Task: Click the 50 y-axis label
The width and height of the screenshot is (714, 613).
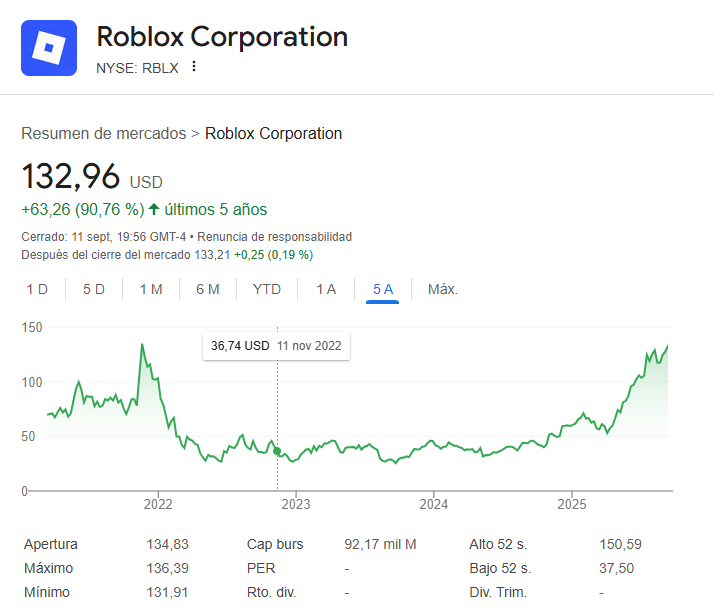Action: 28,436
